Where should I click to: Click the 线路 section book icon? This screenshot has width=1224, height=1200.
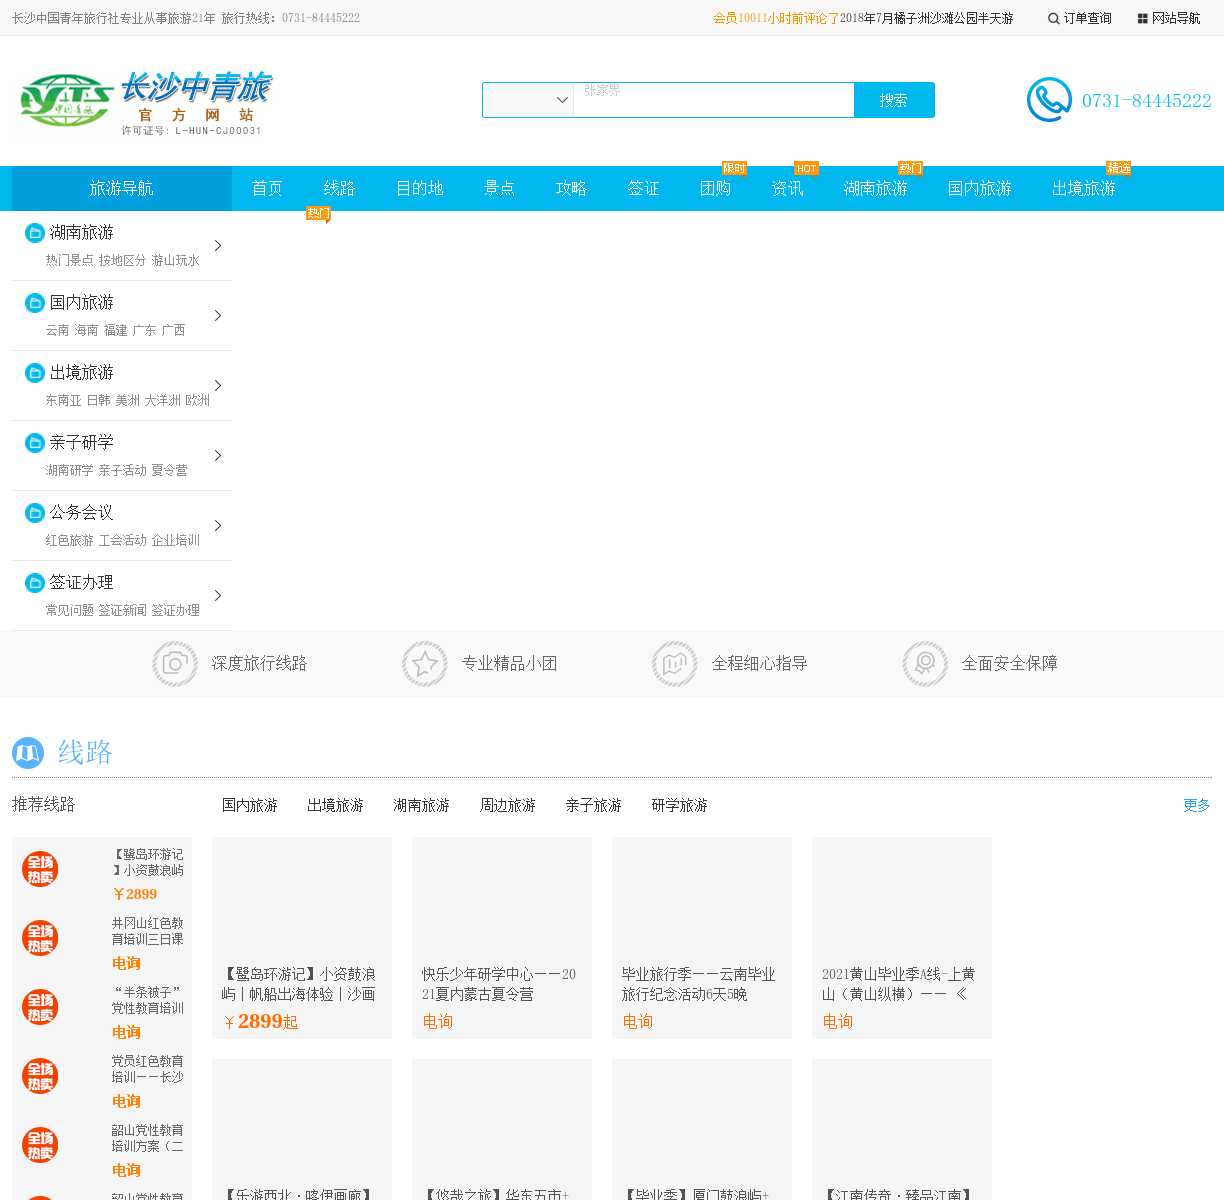pos(28,753)
